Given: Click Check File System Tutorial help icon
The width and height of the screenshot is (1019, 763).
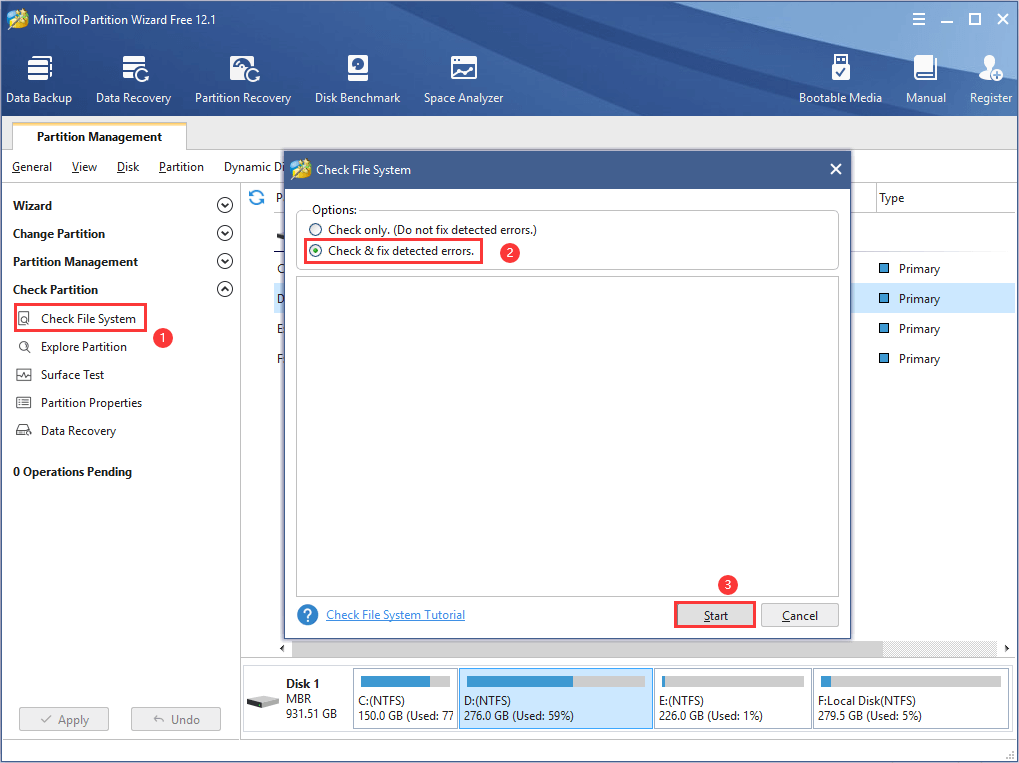Looking at the screenshot, I should click(307, 615).
